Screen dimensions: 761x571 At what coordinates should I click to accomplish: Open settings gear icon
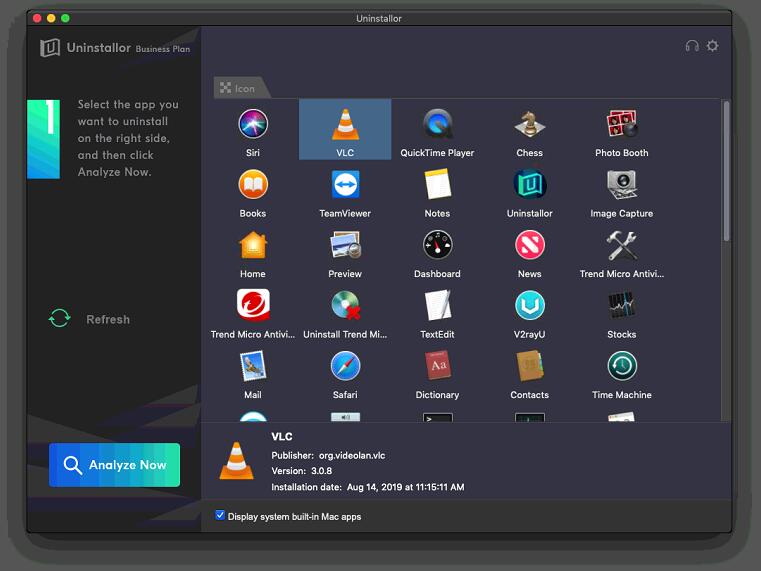(712, 46)
